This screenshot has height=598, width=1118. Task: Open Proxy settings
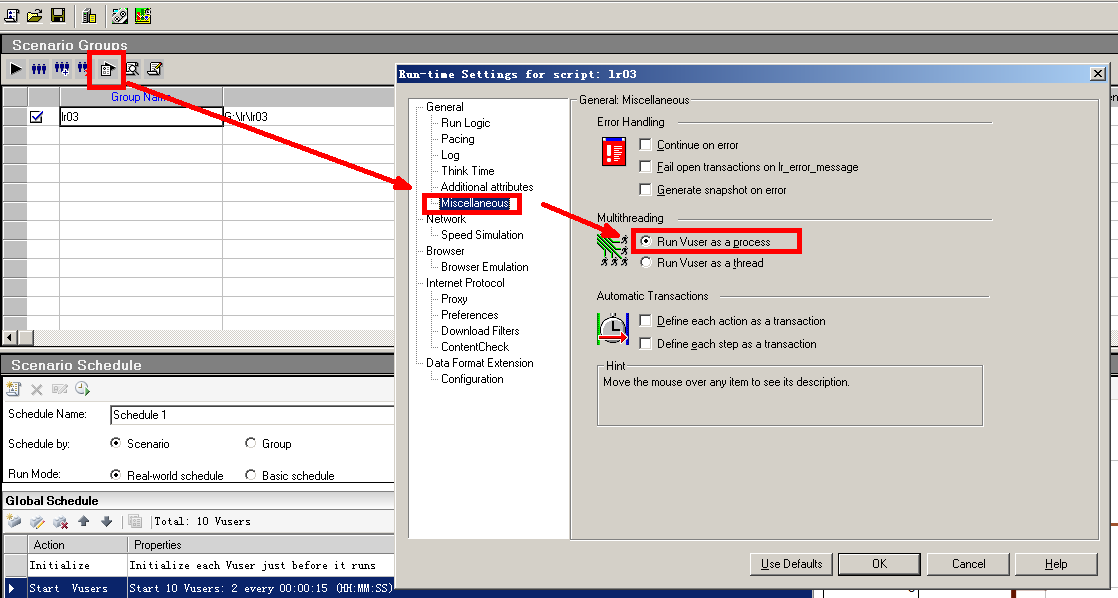tap(454, 299)
